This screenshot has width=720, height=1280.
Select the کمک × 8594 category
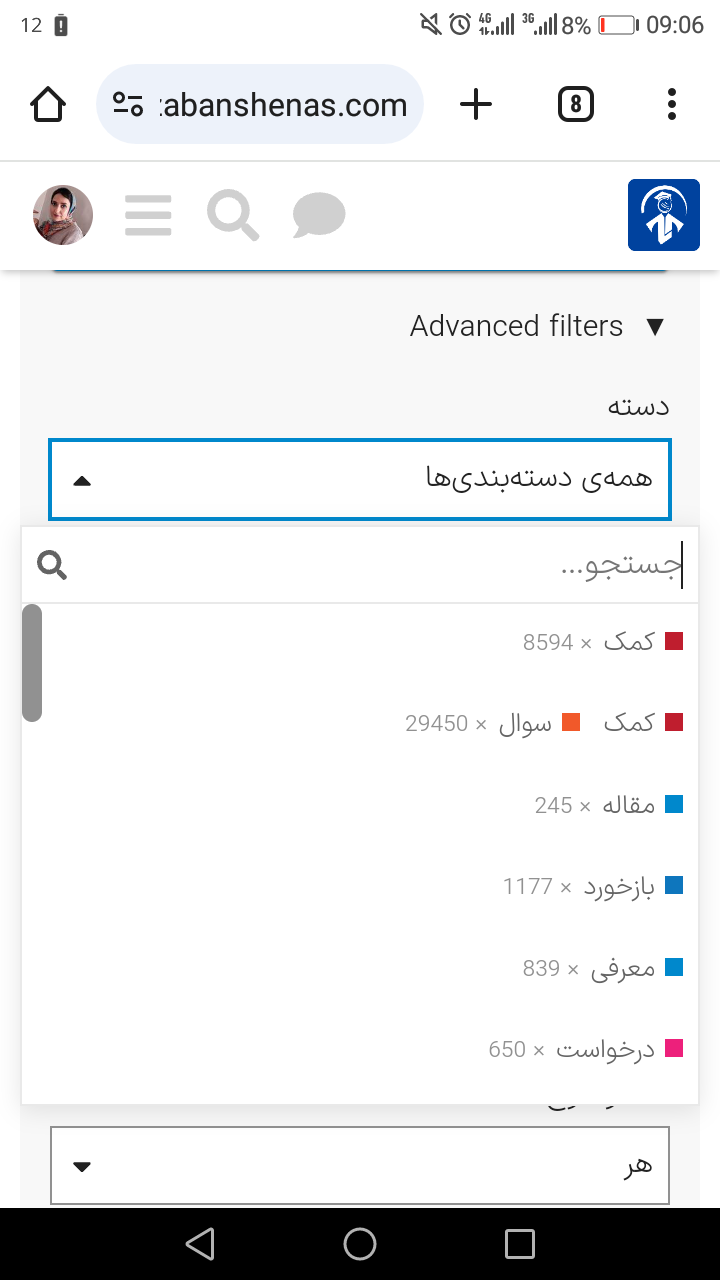(360, 642)
